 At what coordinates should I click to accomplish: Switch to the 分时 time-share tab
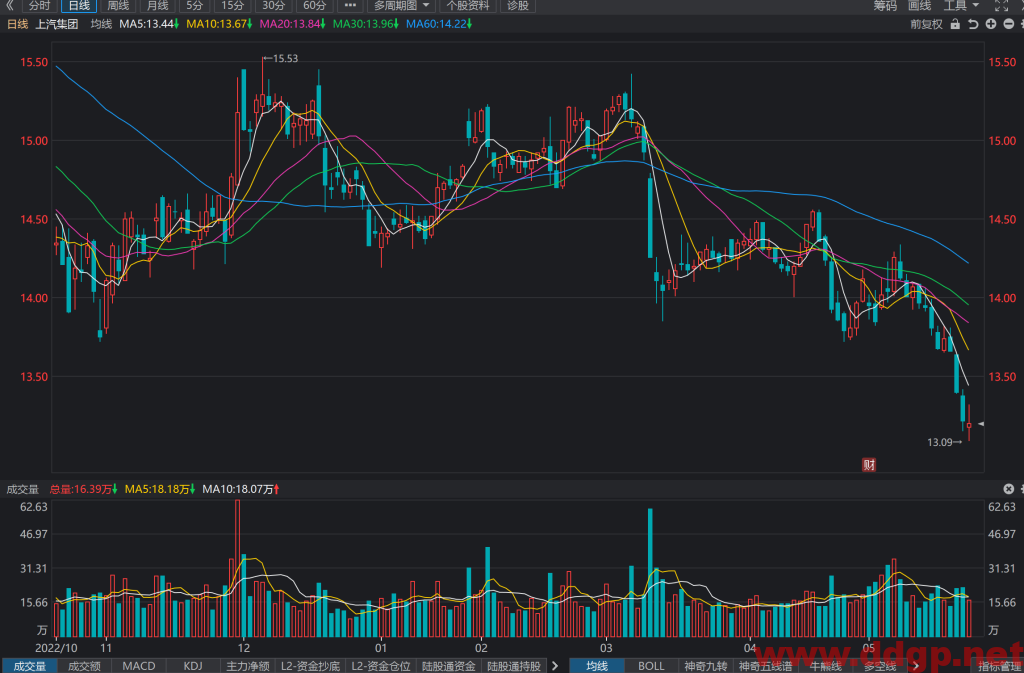[x=39, y=6]
